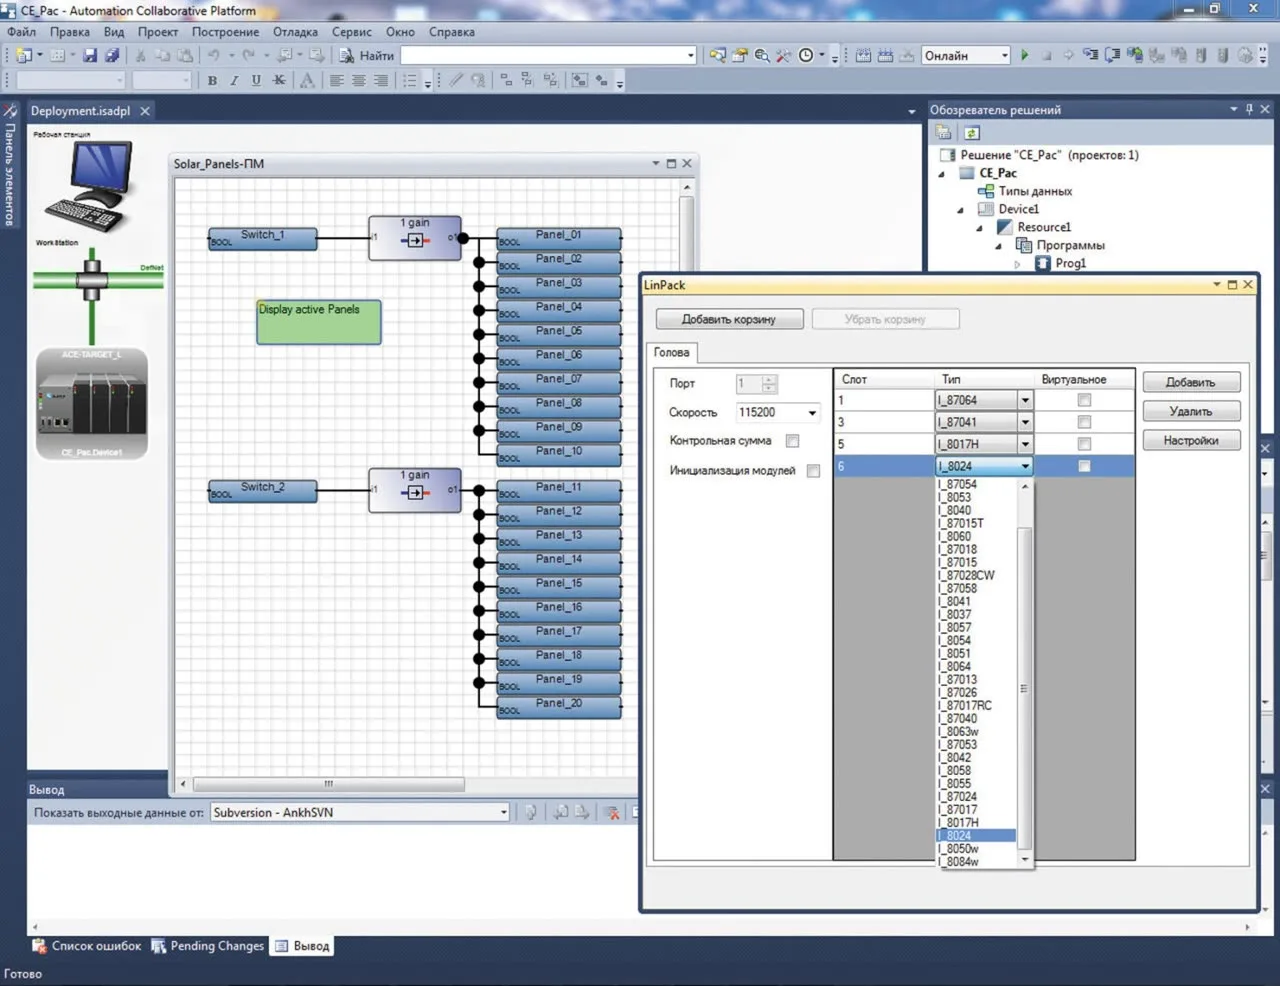
Task: Click the center text alignment icon
Action: [359, 80]
